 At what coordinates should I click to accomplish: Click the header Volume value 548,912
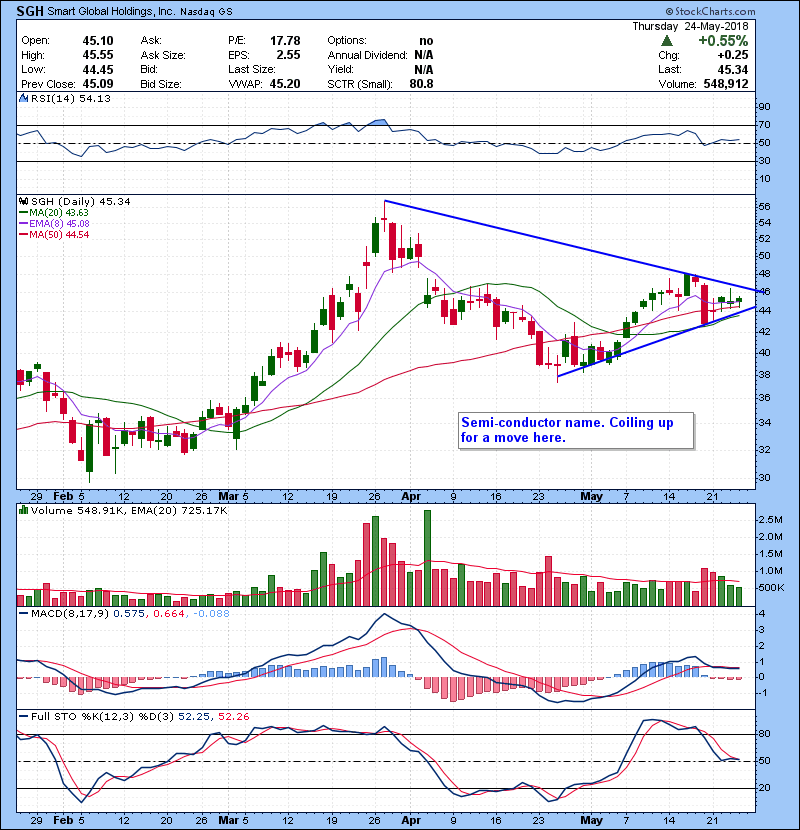tap(726, 84)
